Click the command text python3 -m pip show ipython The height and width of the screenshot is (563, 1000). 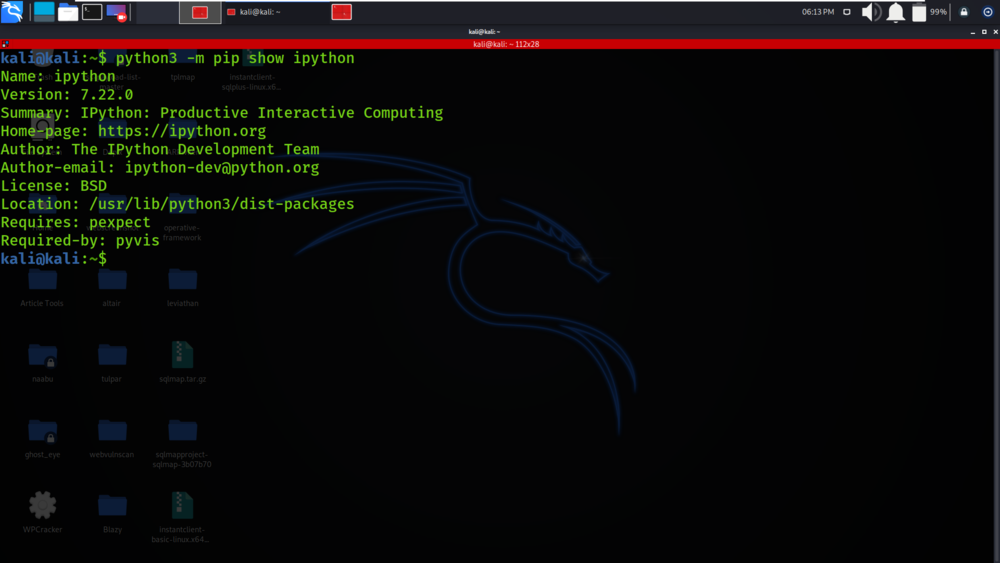click(x=235, y=58)
